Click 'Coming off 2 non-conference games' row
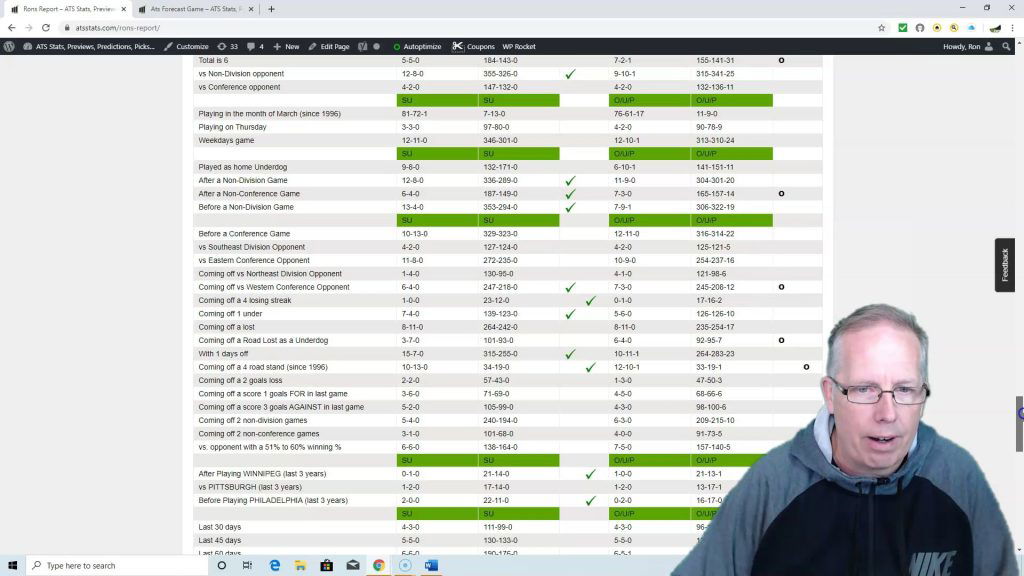The height and width of the screenshot is (576, 1024). [507, 434]
